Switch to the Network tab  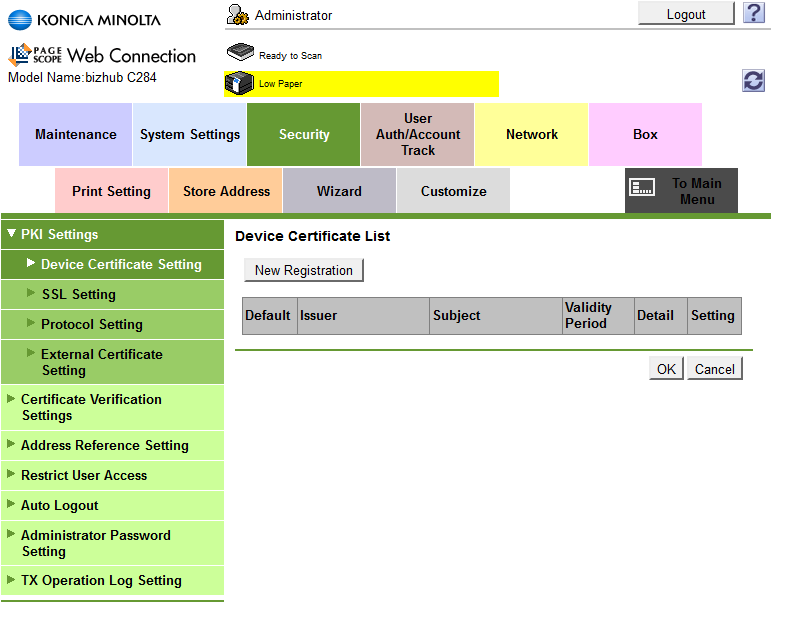tap(531, 134)
